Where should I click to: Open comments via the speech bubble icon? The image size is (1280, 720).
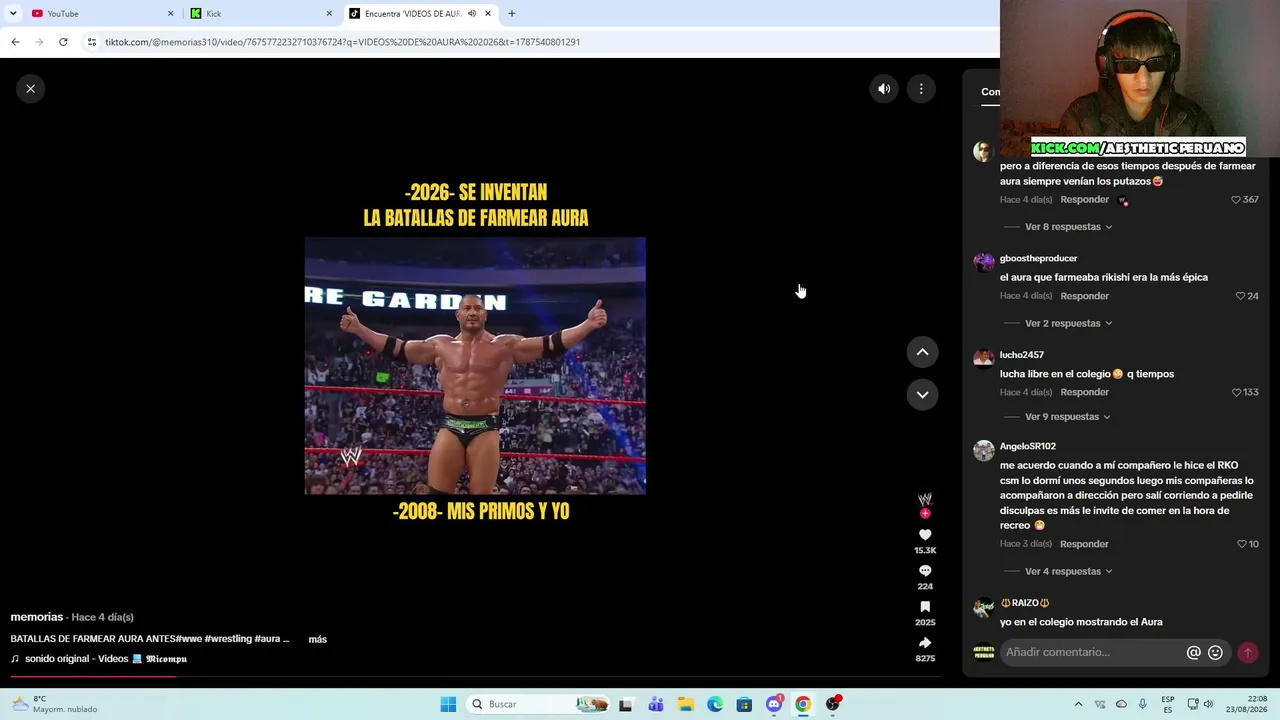925,571
